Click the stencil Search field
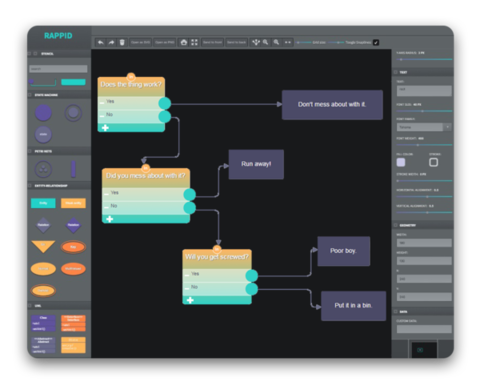 [58, 69]
